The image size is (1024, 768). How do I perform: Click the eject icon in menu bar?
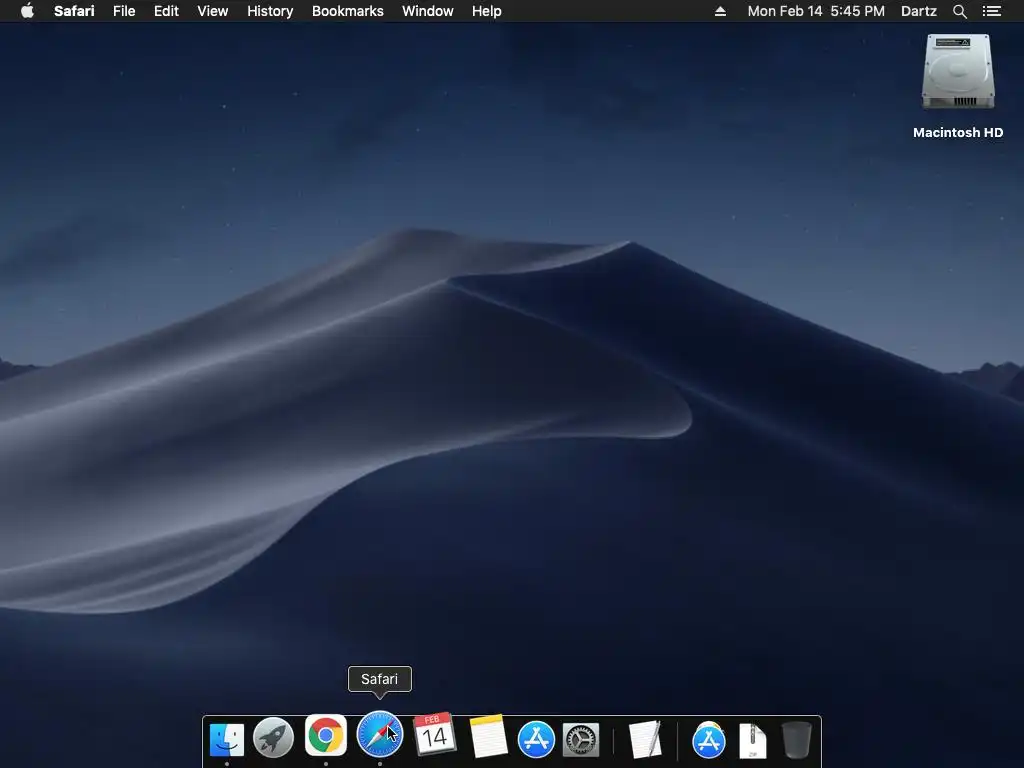click(x=720, y=11)
